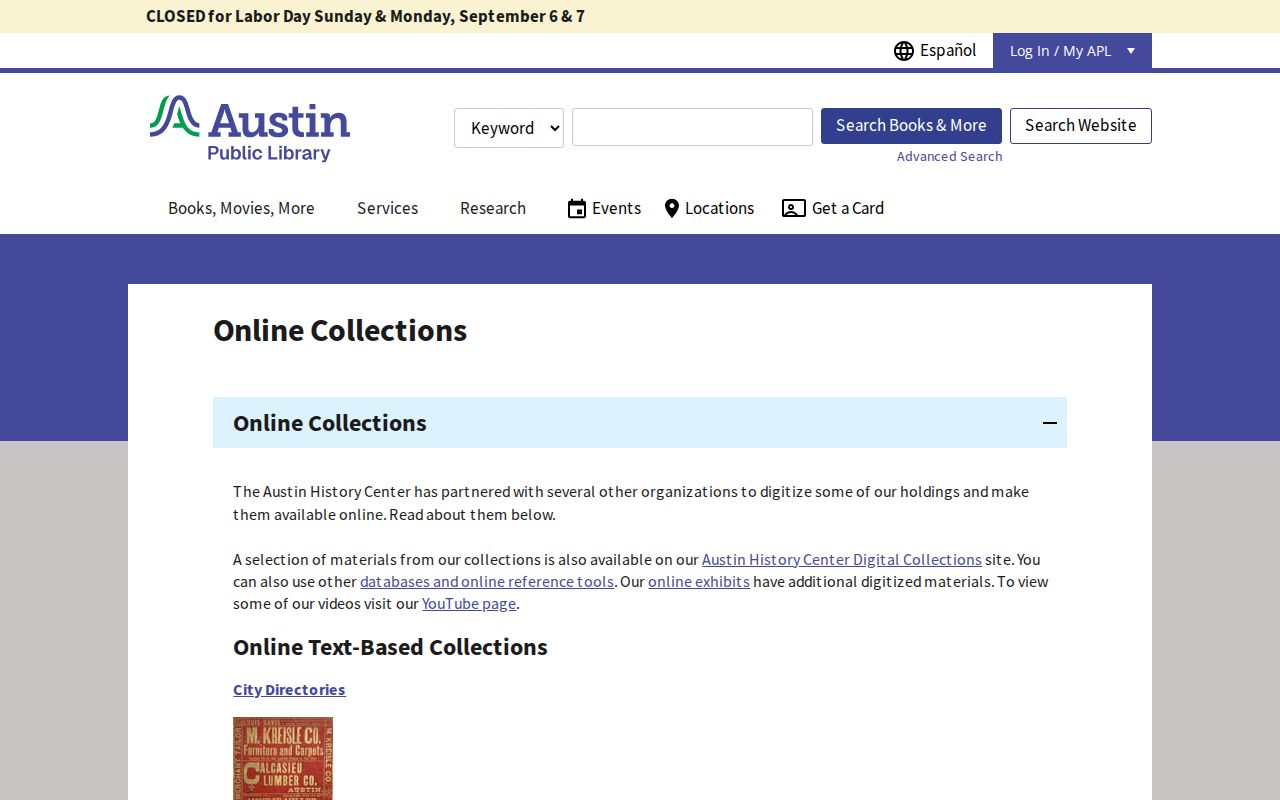
Task: Click the globe icon beside Español
Action: (x=904, y=51)
